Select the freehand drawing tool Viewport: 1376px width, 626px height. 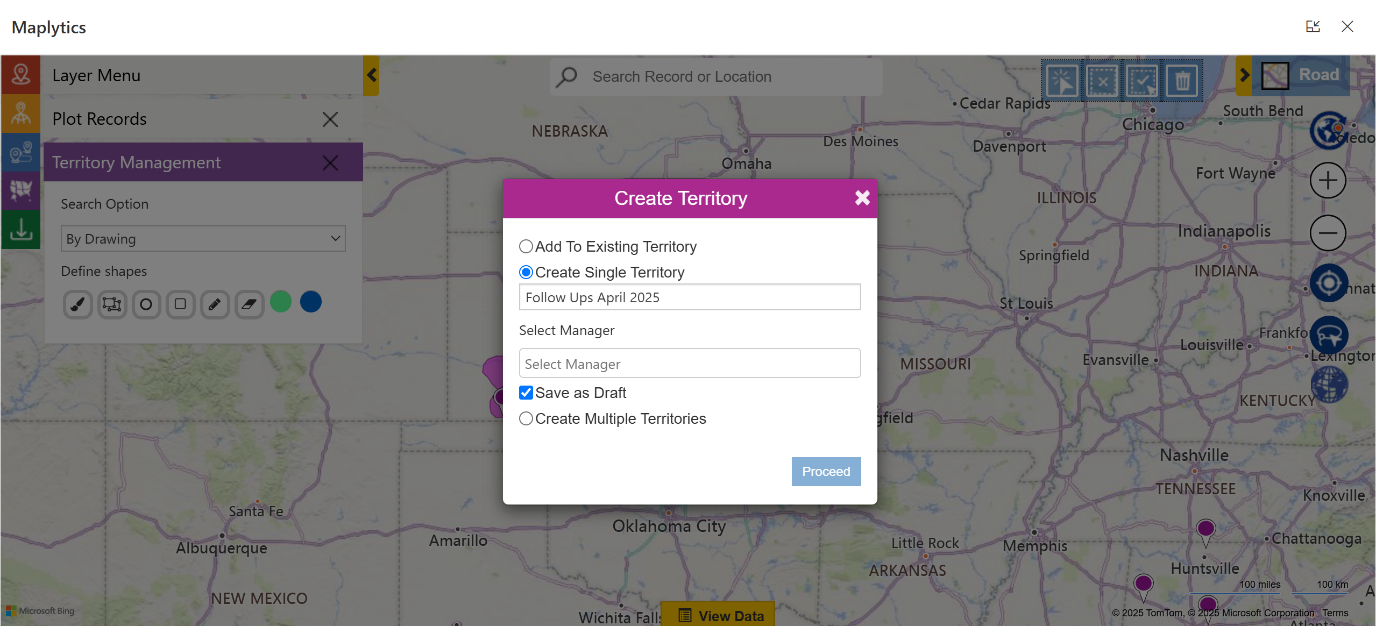(77, 304)
